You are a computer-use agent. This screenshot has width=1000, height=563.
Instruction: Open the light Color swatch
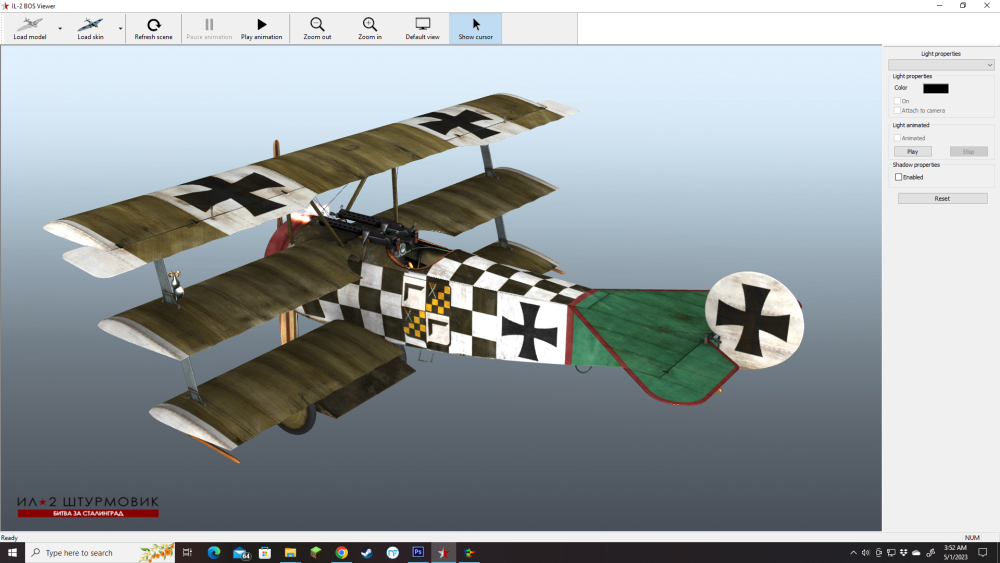click(935, 88)
